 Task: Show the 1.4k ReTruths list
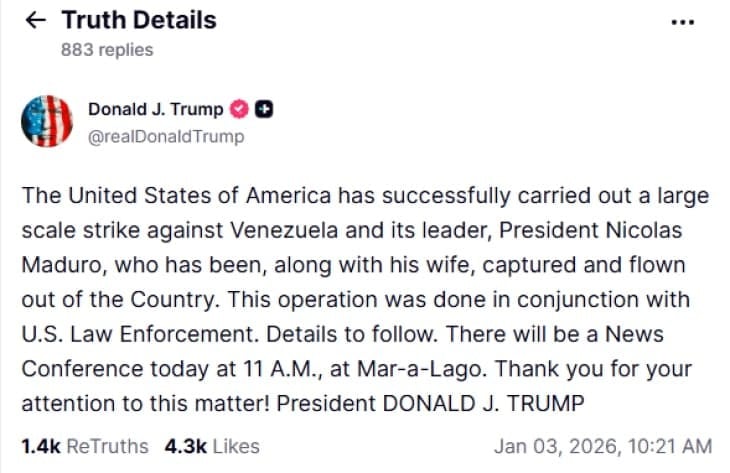coord(84,446)
